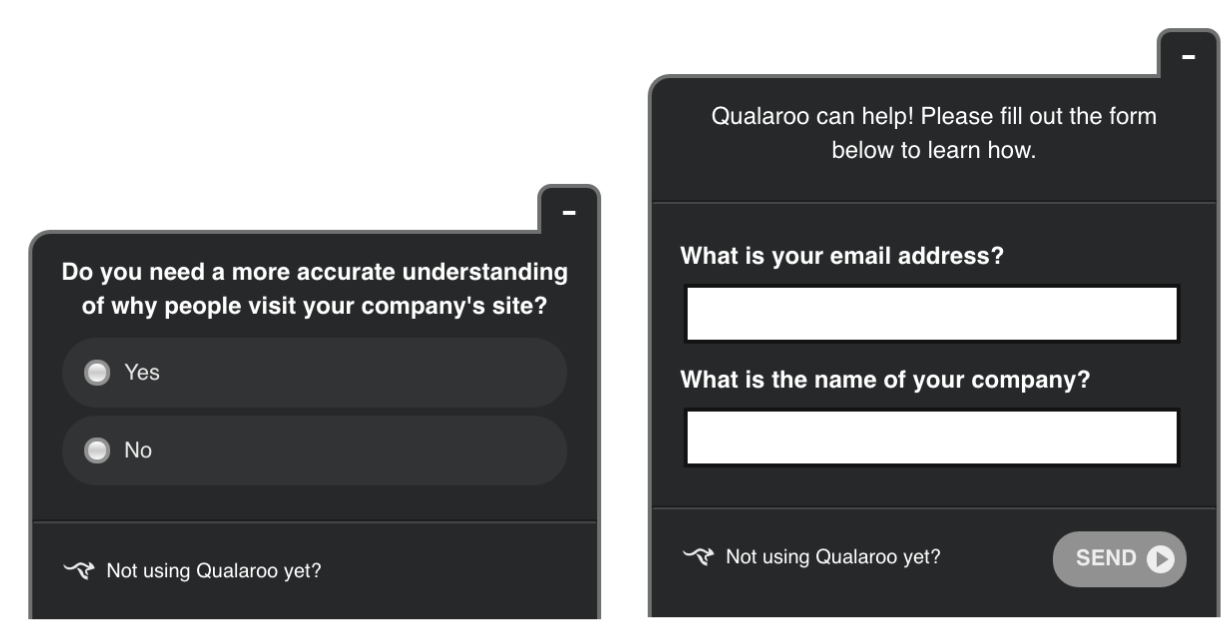This screenshot has width=1224, height=636.
Task: Click blank area of the Yes answer pill
Action: coord(360,373)
